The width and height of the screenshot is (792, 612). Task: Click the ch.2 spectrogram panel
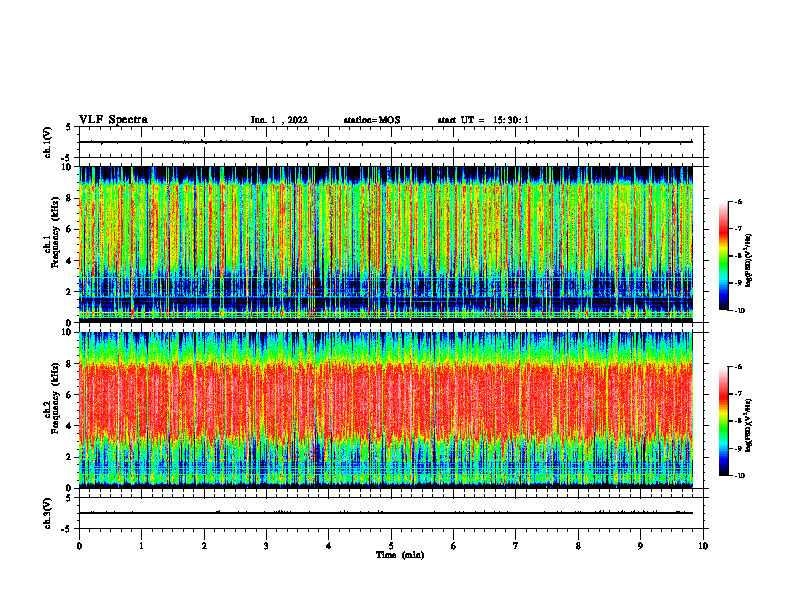[x=386, y=410]
